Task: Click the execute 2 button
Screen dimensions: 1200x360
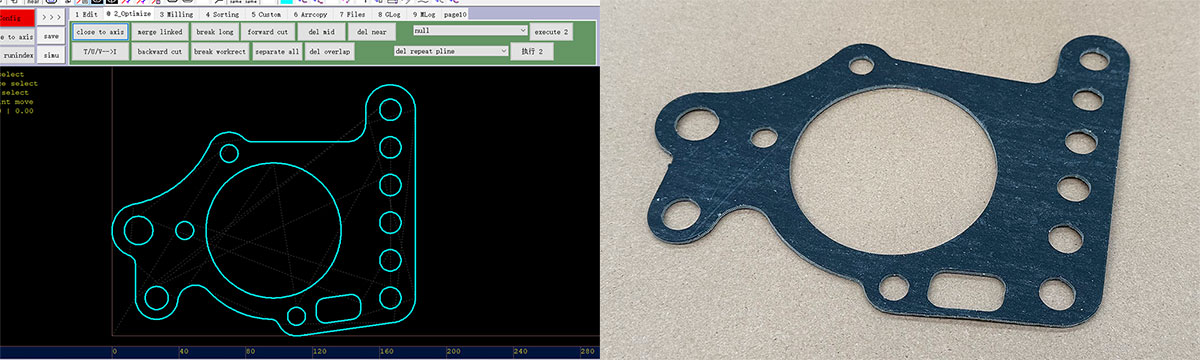Action: point(551,32)
